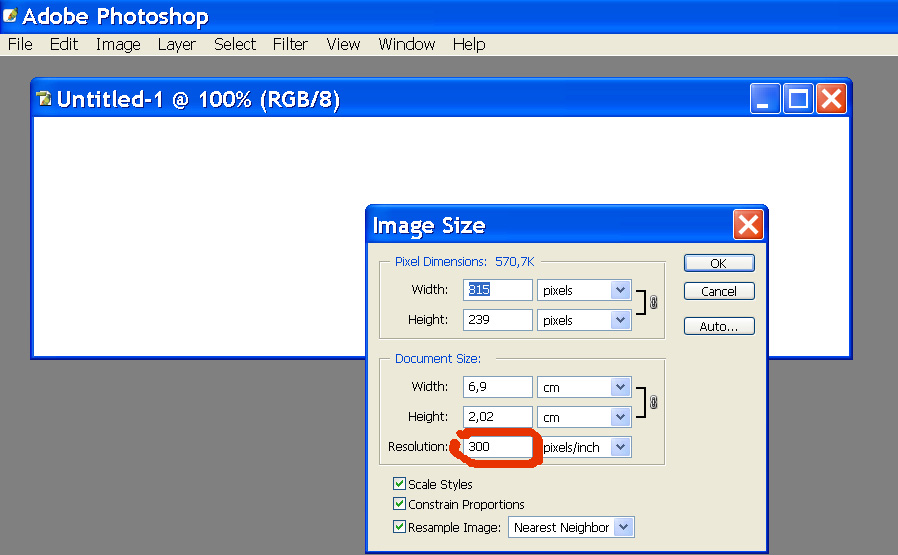The width and height of the screenshot is (898, 555).
Task: Open document Width cm units dropdown
Action: (x=584, y=387)
